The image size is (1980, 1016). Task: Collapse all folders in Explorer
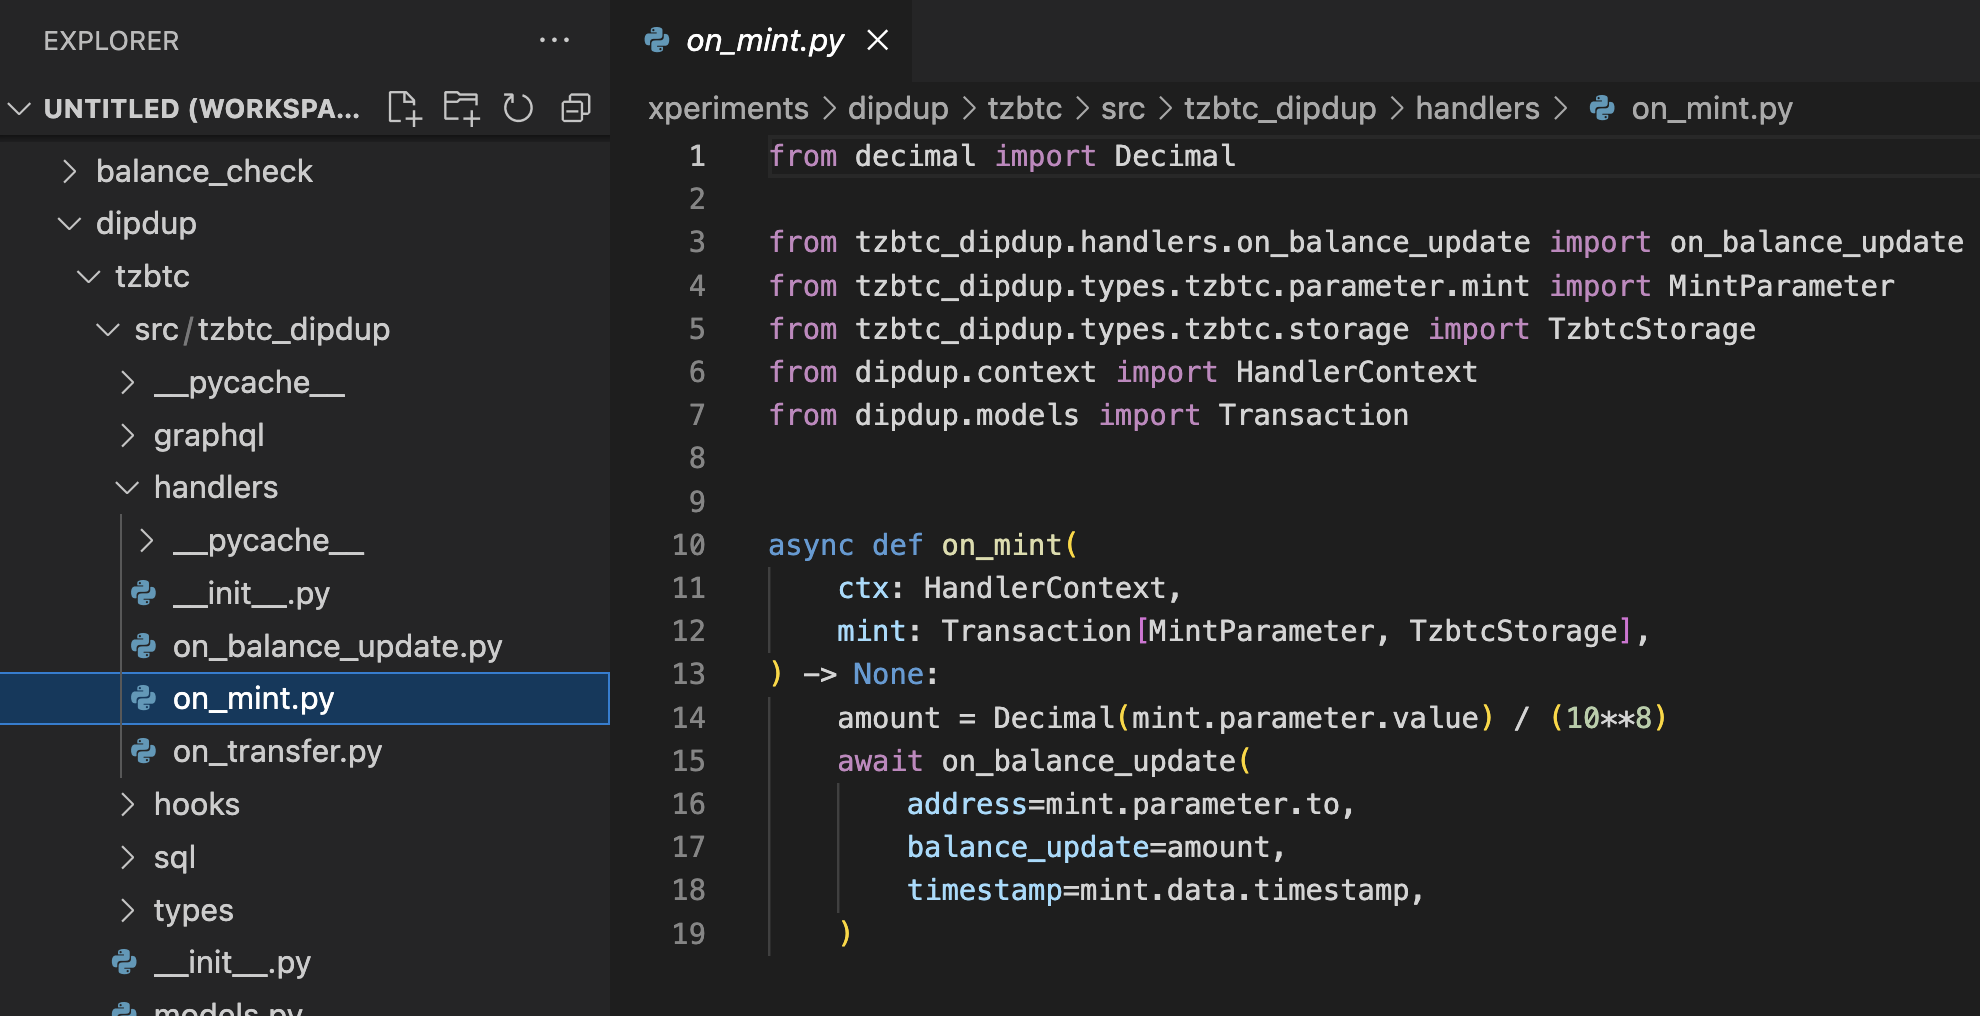click(576, 108)
